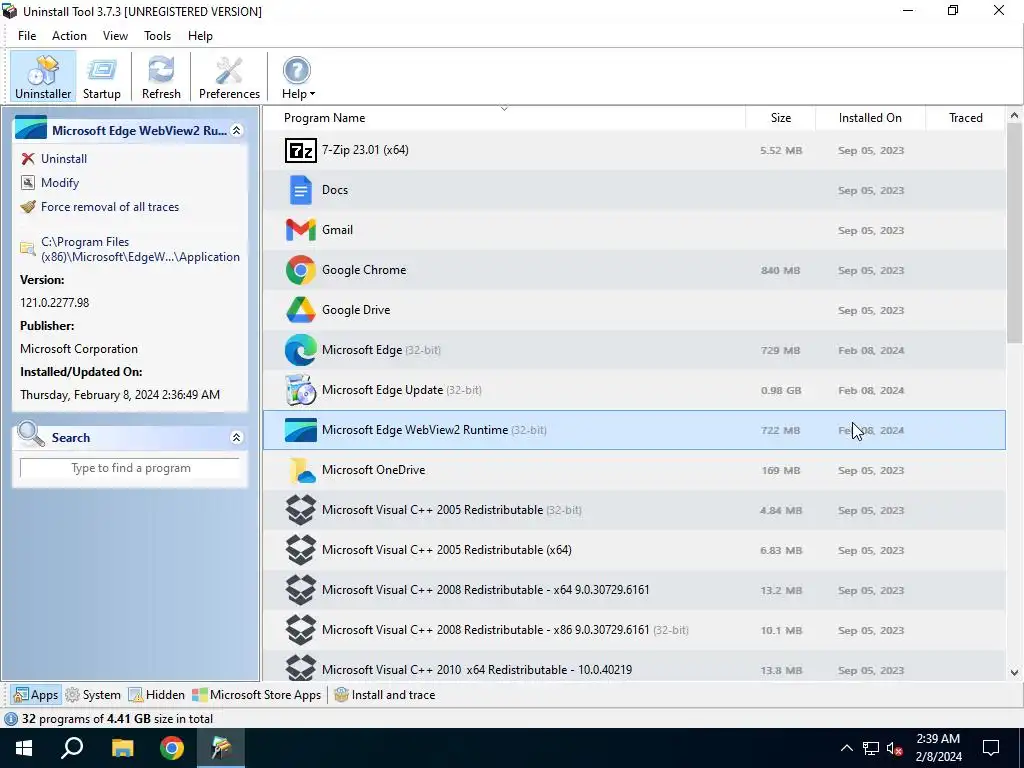Open the program's install folder path

coord(140,249)
